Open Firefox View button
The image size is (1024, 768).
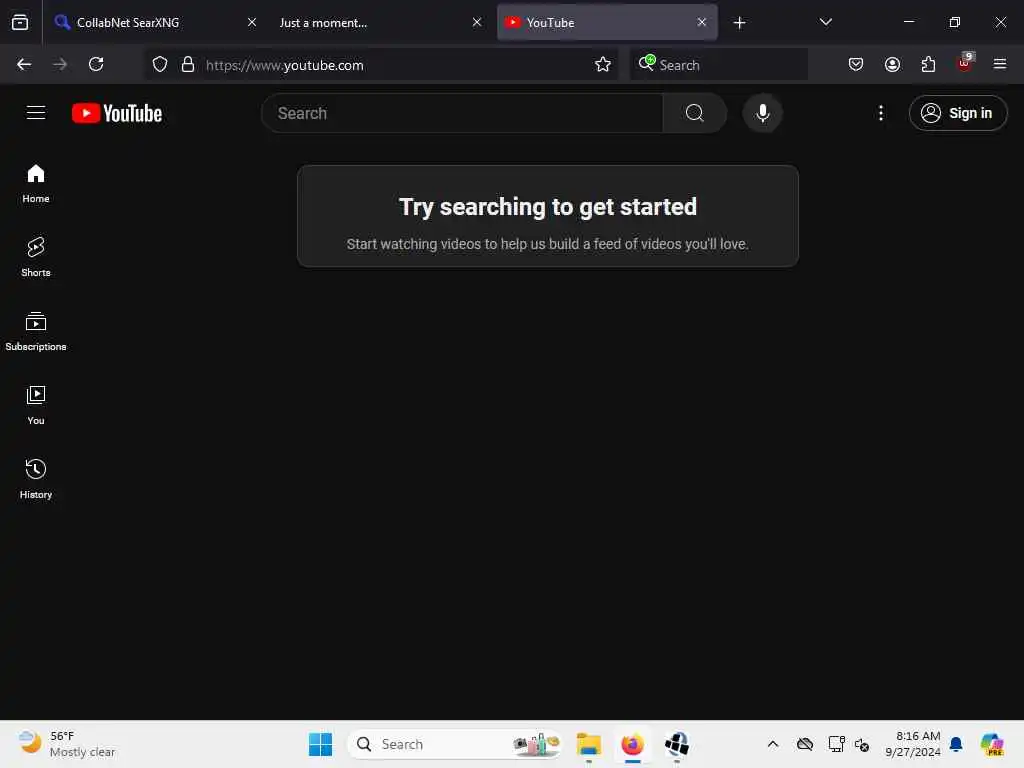[20, 22]
